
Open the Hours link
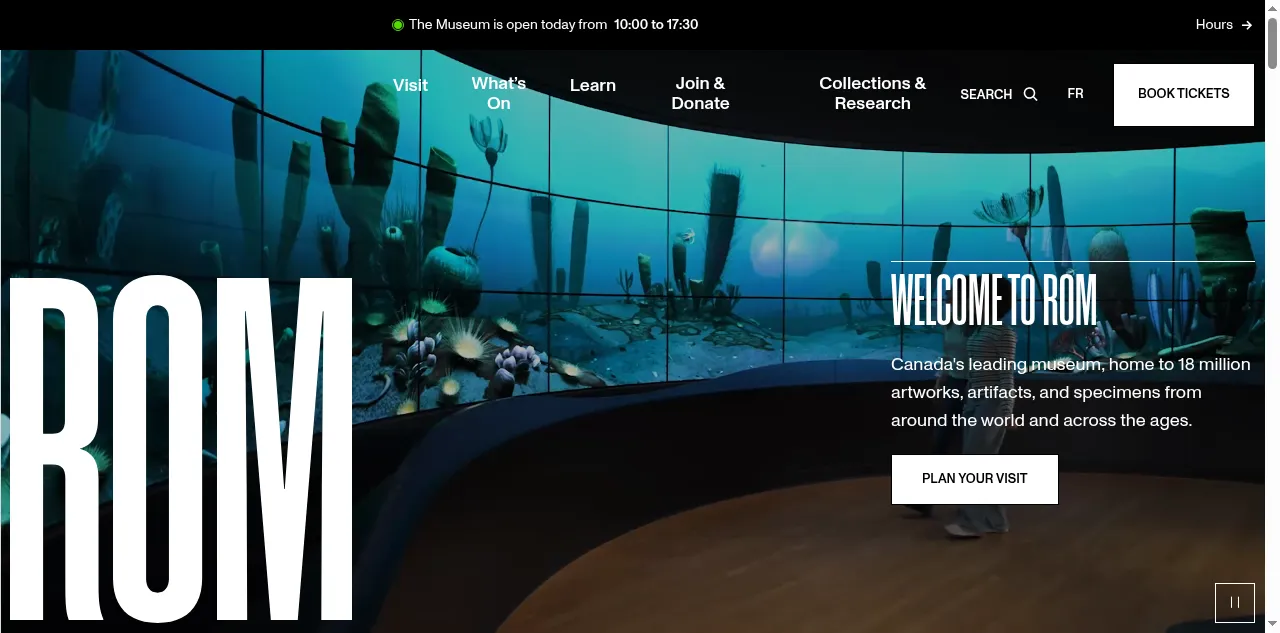tap(1224, 25)
